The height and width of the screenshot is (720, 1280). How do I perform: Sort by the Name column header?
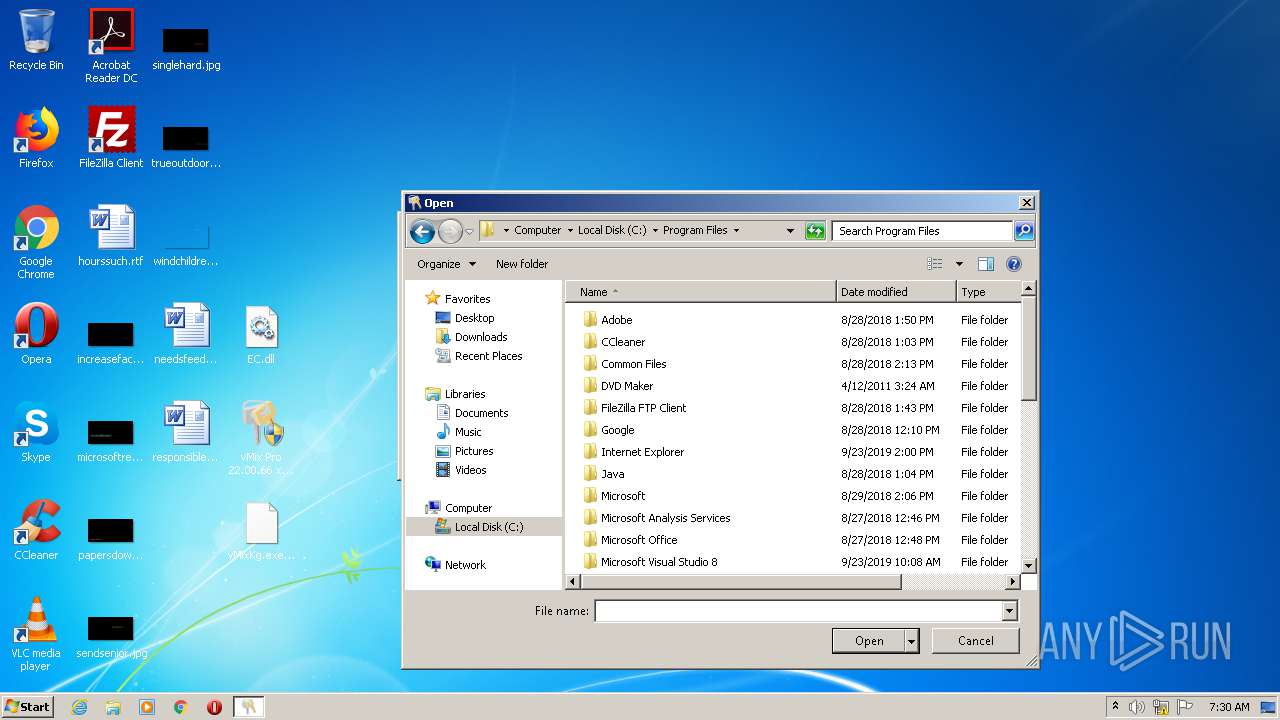pos(701,292)
